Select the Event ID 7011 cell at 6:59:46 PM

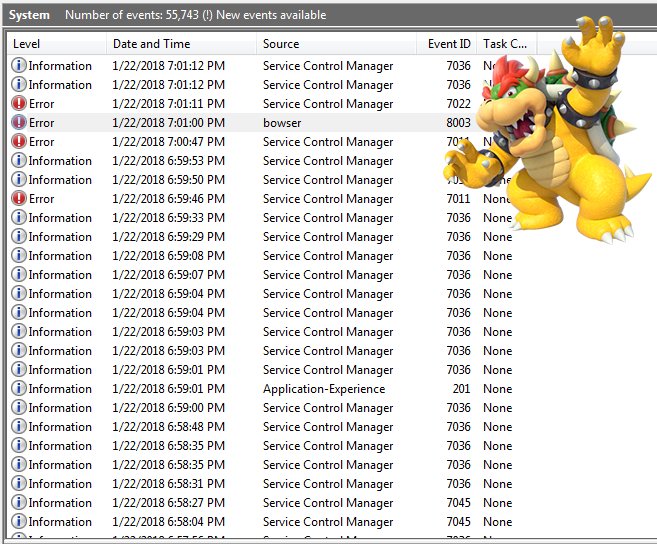[x=458, y=199]
